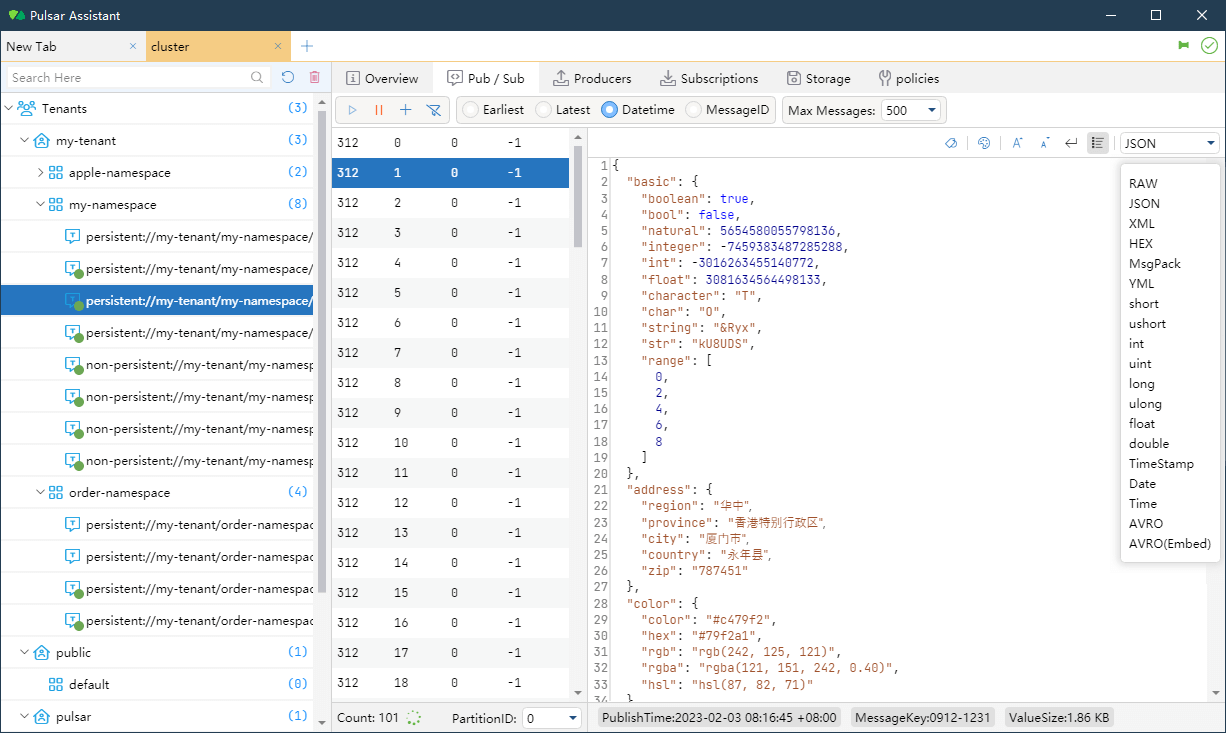Select the Latest radio button
Image resolution: width=1226 pixels, height=733 pixels.
(x=543, y=110)
